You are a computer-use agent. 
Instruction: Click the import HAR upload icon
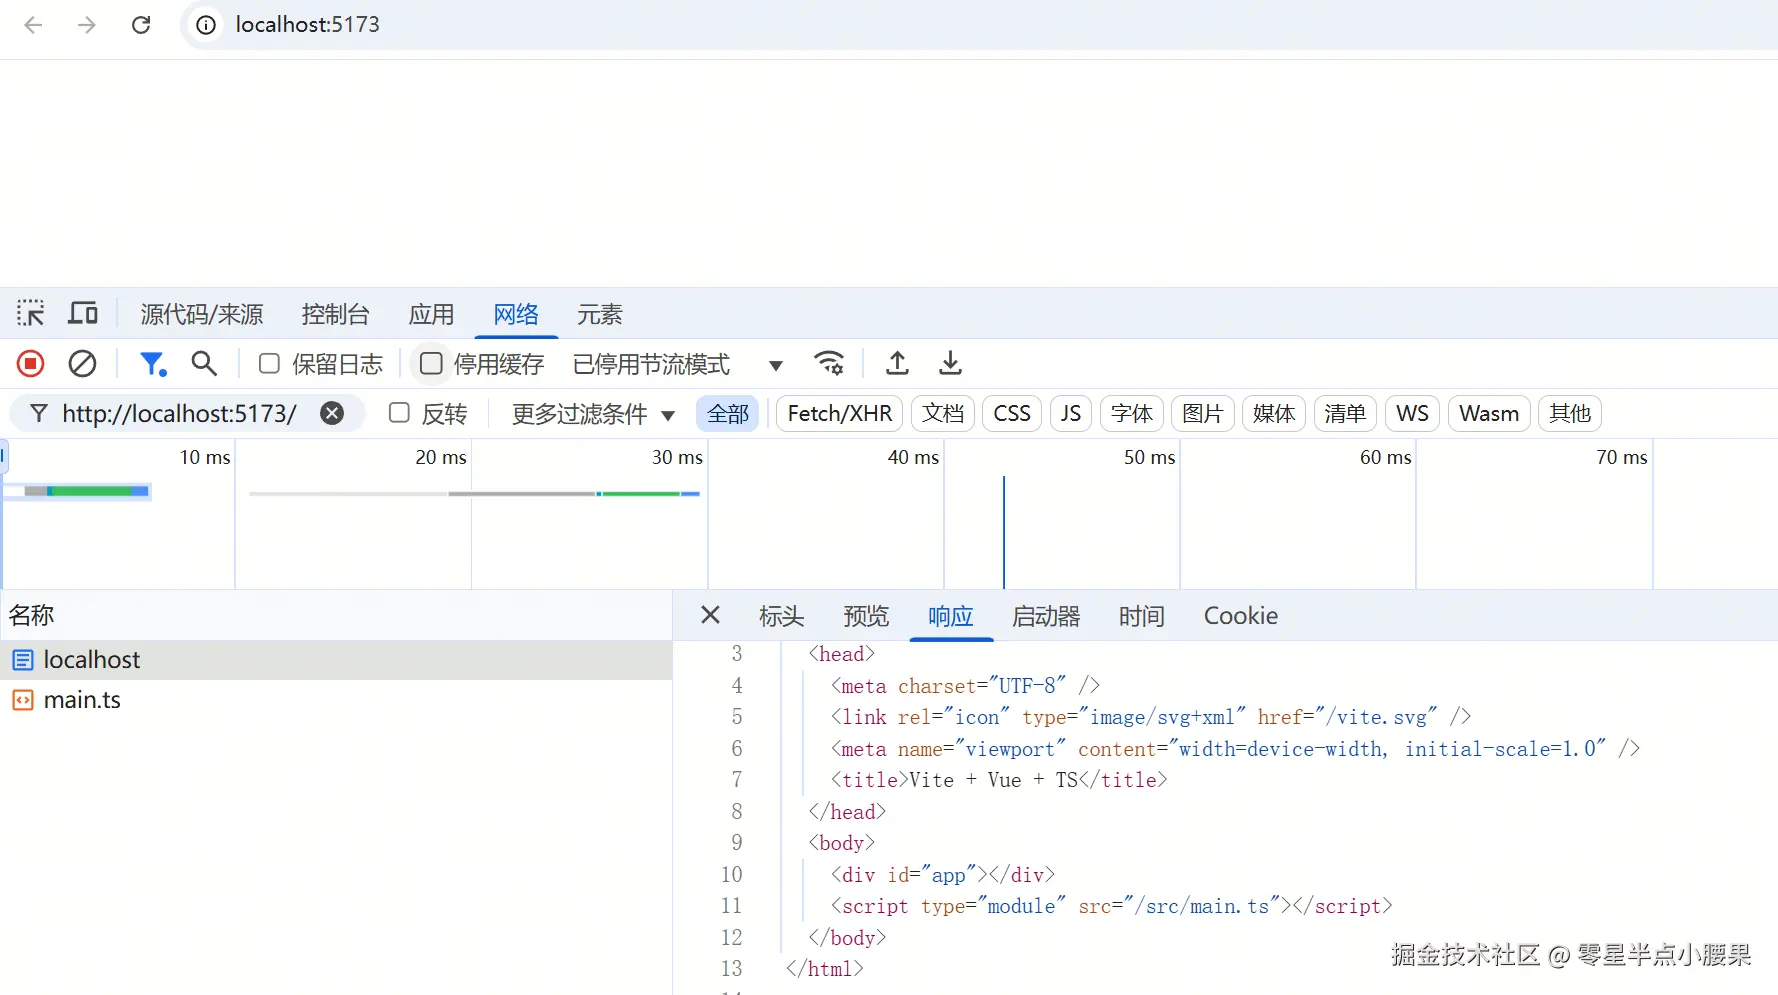click(897, 364)
